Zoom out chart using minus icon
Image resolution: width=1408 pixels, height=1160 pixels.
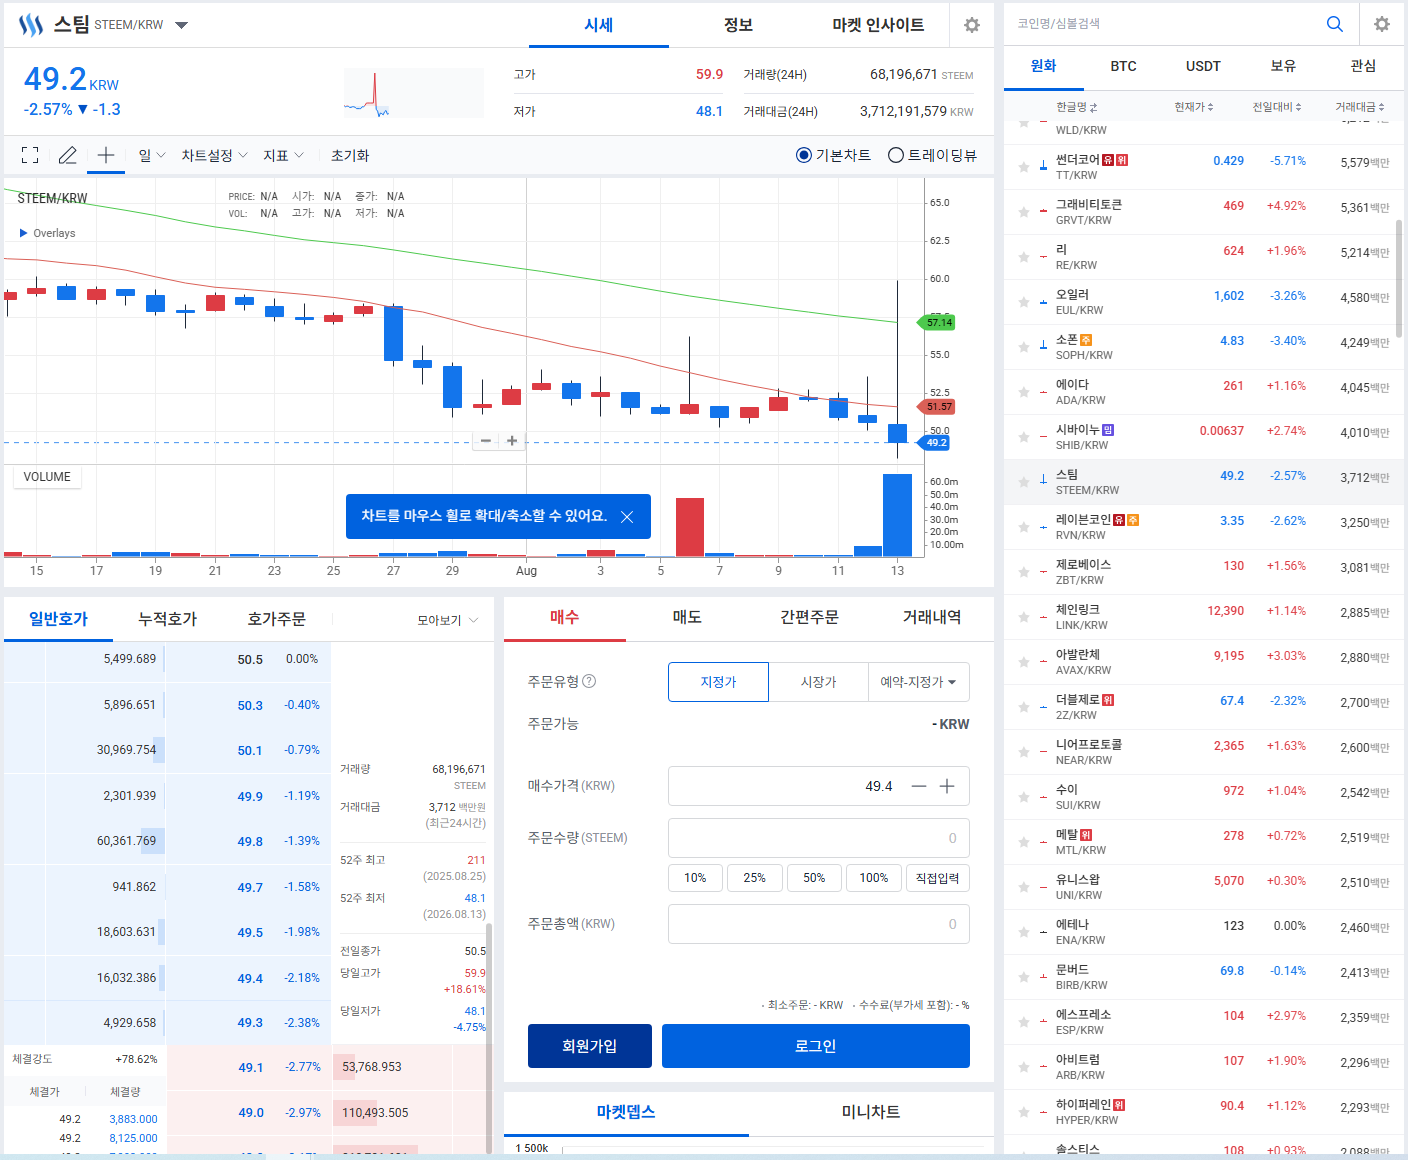486,441
